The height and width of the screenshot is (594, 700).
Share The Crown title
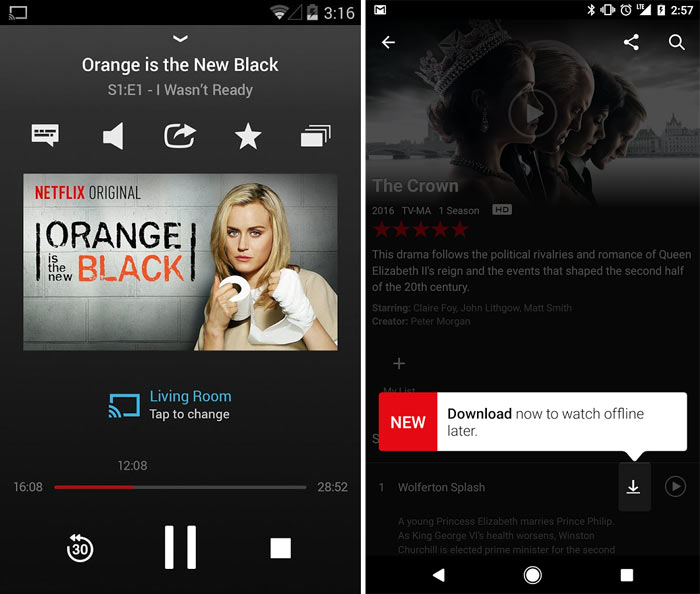631,42
